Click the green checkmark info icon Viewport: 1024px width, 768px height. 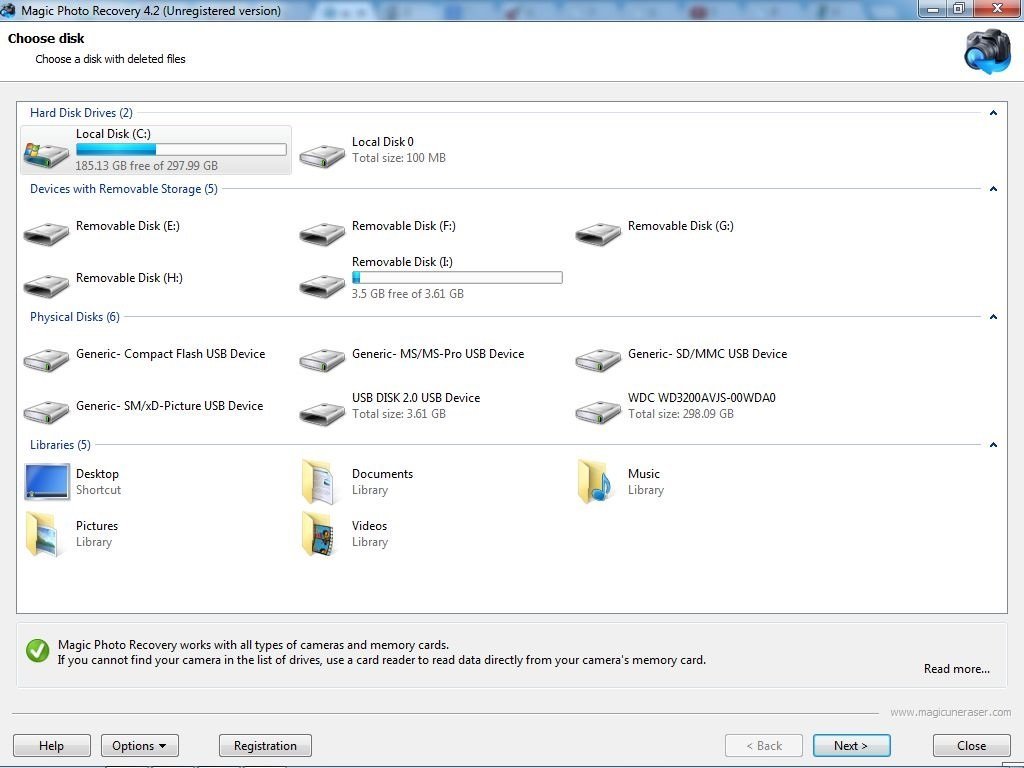point(38,650)
